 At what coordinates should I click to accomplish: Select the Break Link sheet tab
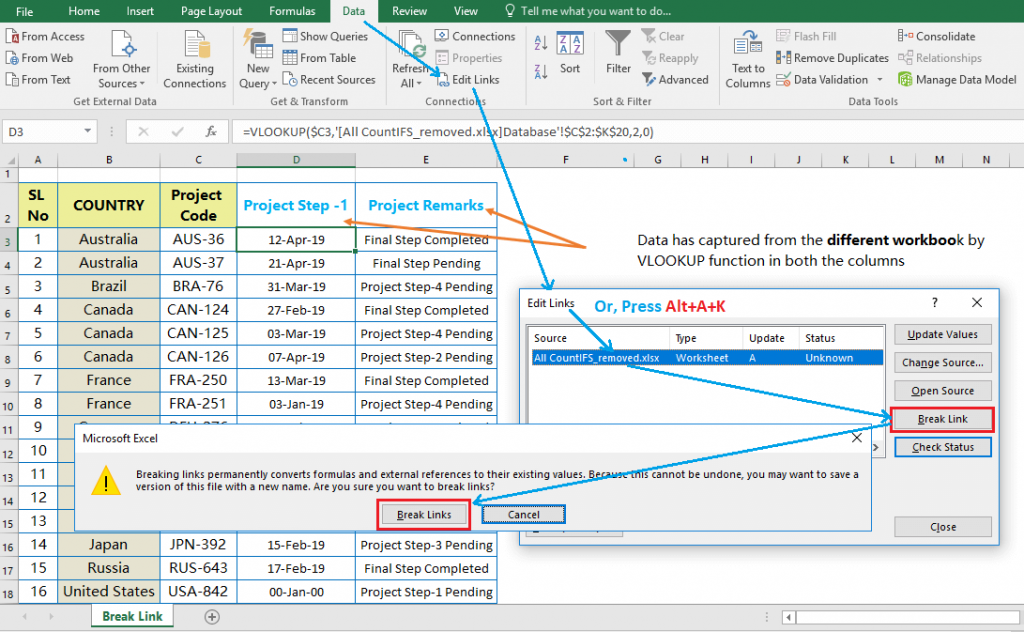(133, 616)
